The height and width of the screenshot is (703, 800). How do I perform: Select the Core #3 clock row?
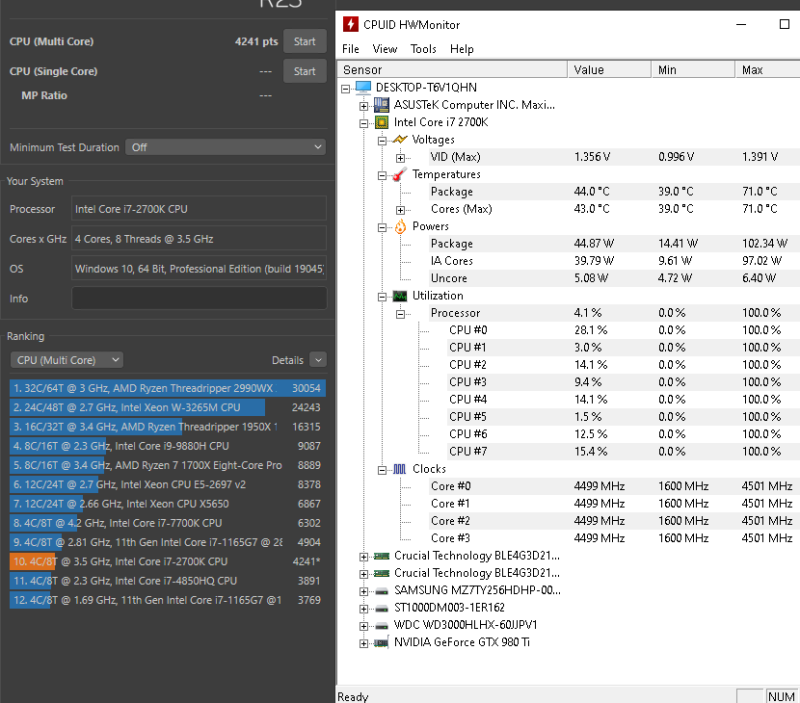[614, 538]
